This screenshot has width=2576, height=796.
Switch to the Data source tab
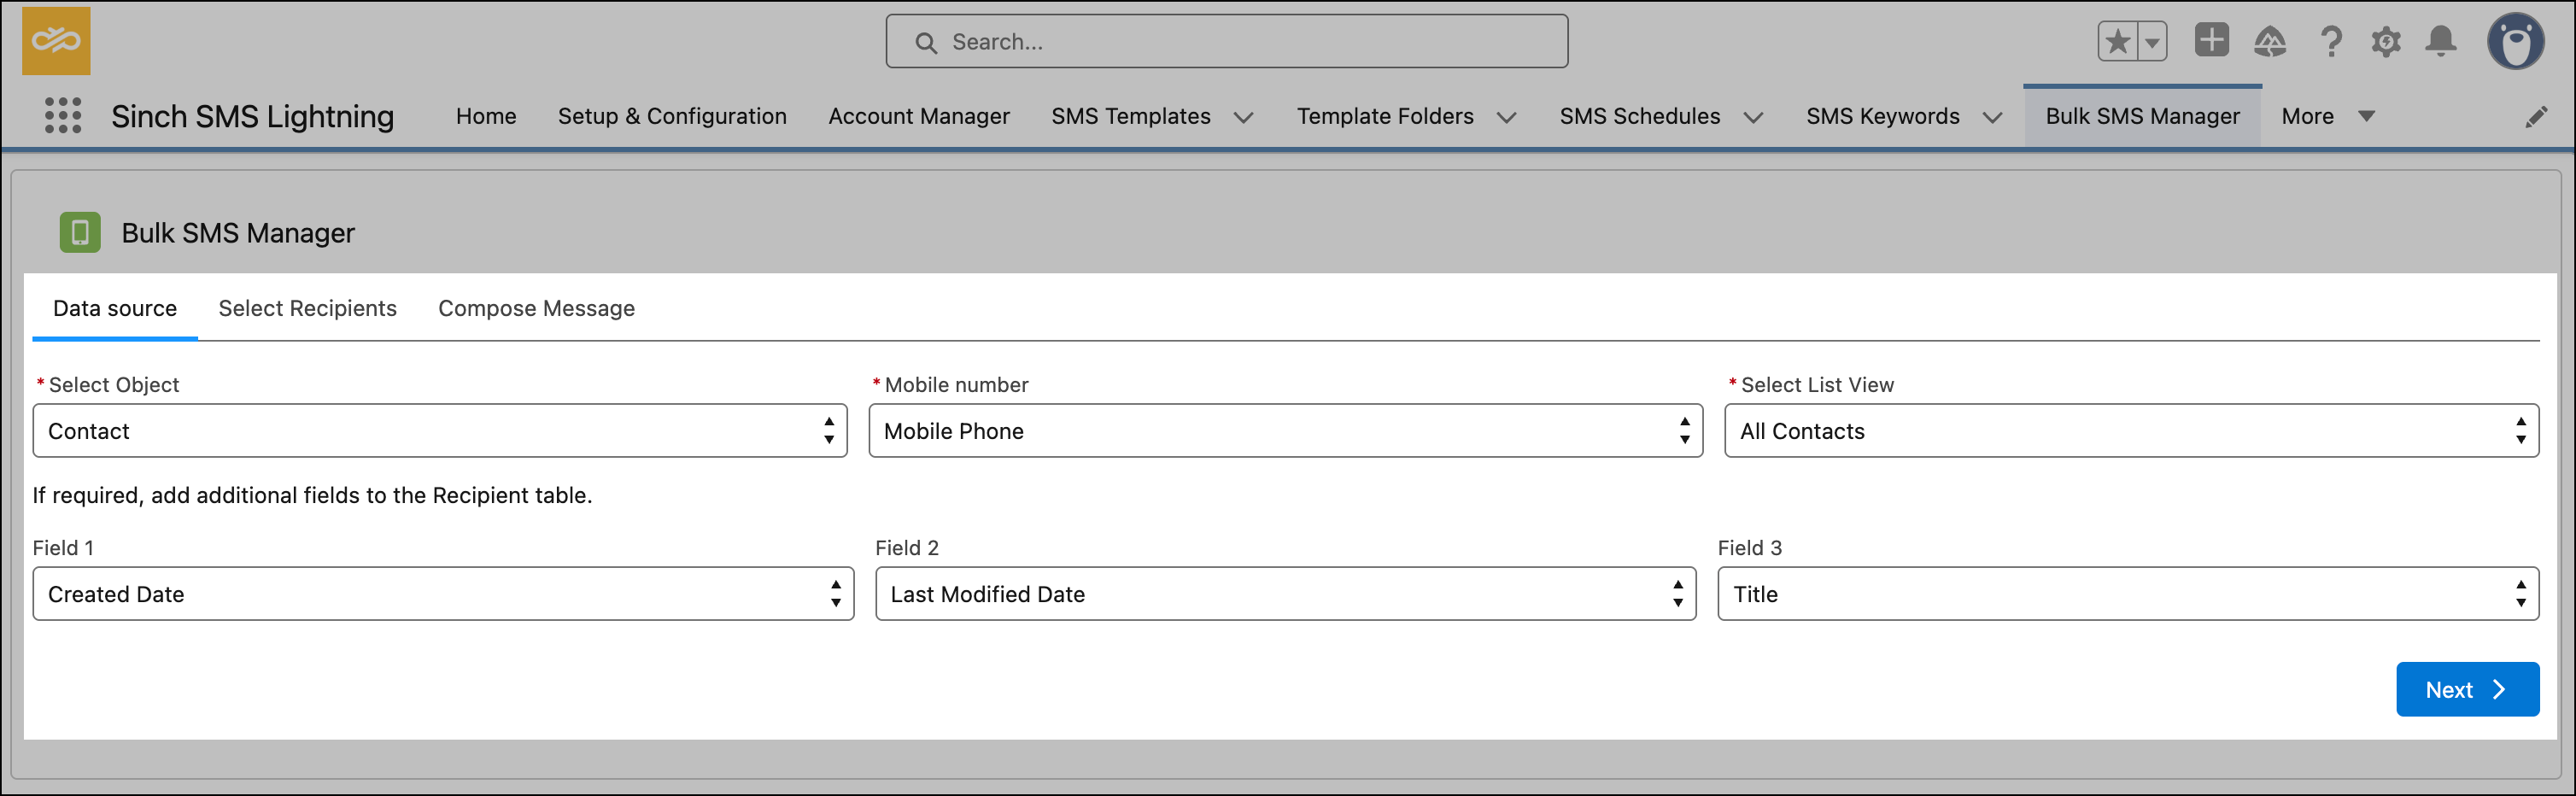pos(115,308)
